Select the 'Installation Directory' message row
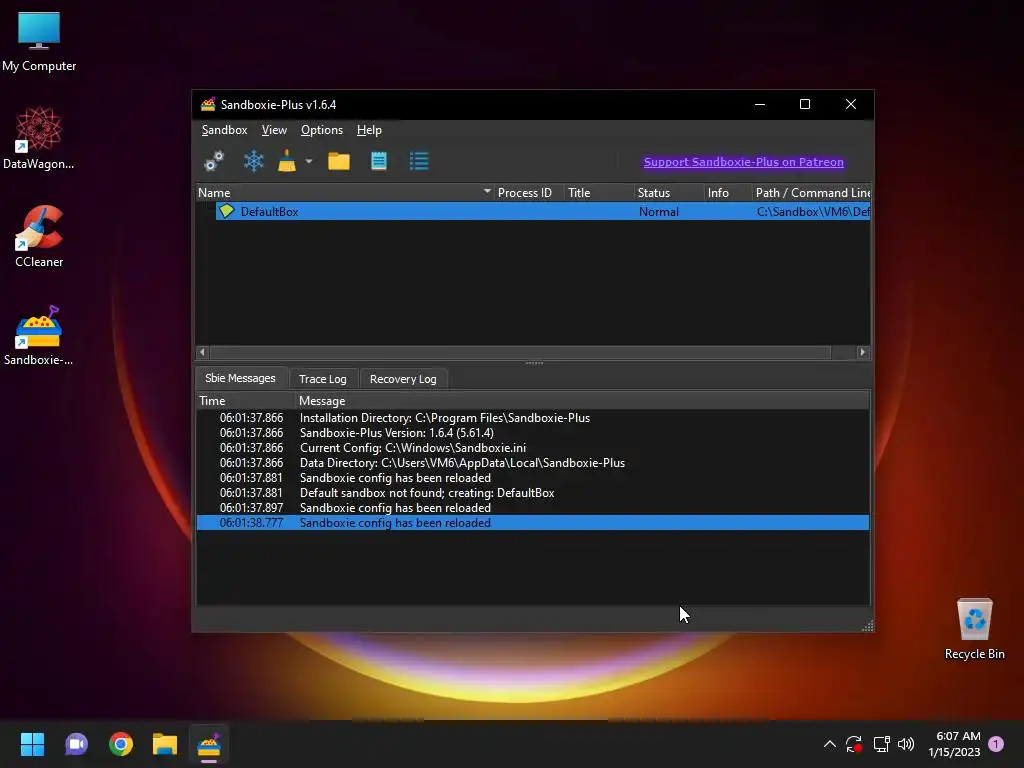 533,418
